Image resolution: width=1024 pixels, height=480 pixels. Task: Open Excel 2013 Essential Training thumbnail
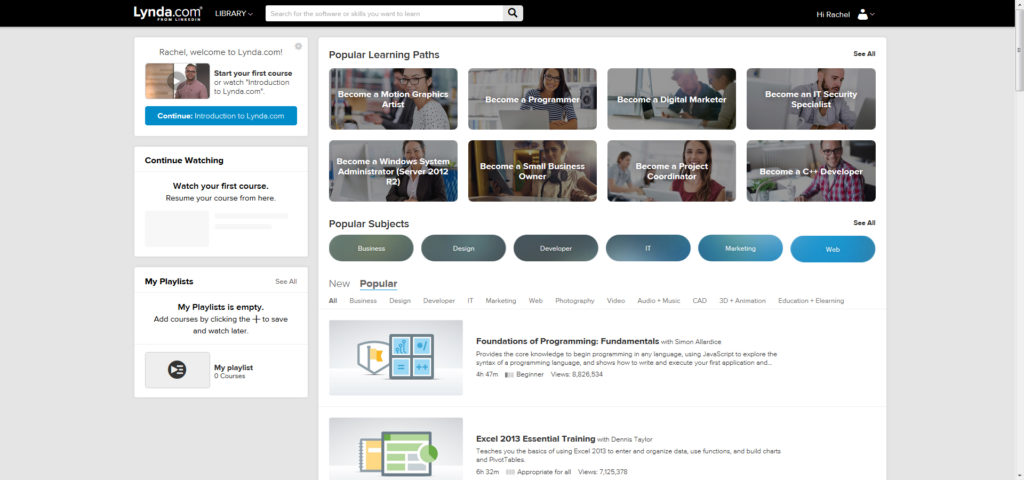click(395, 448)
